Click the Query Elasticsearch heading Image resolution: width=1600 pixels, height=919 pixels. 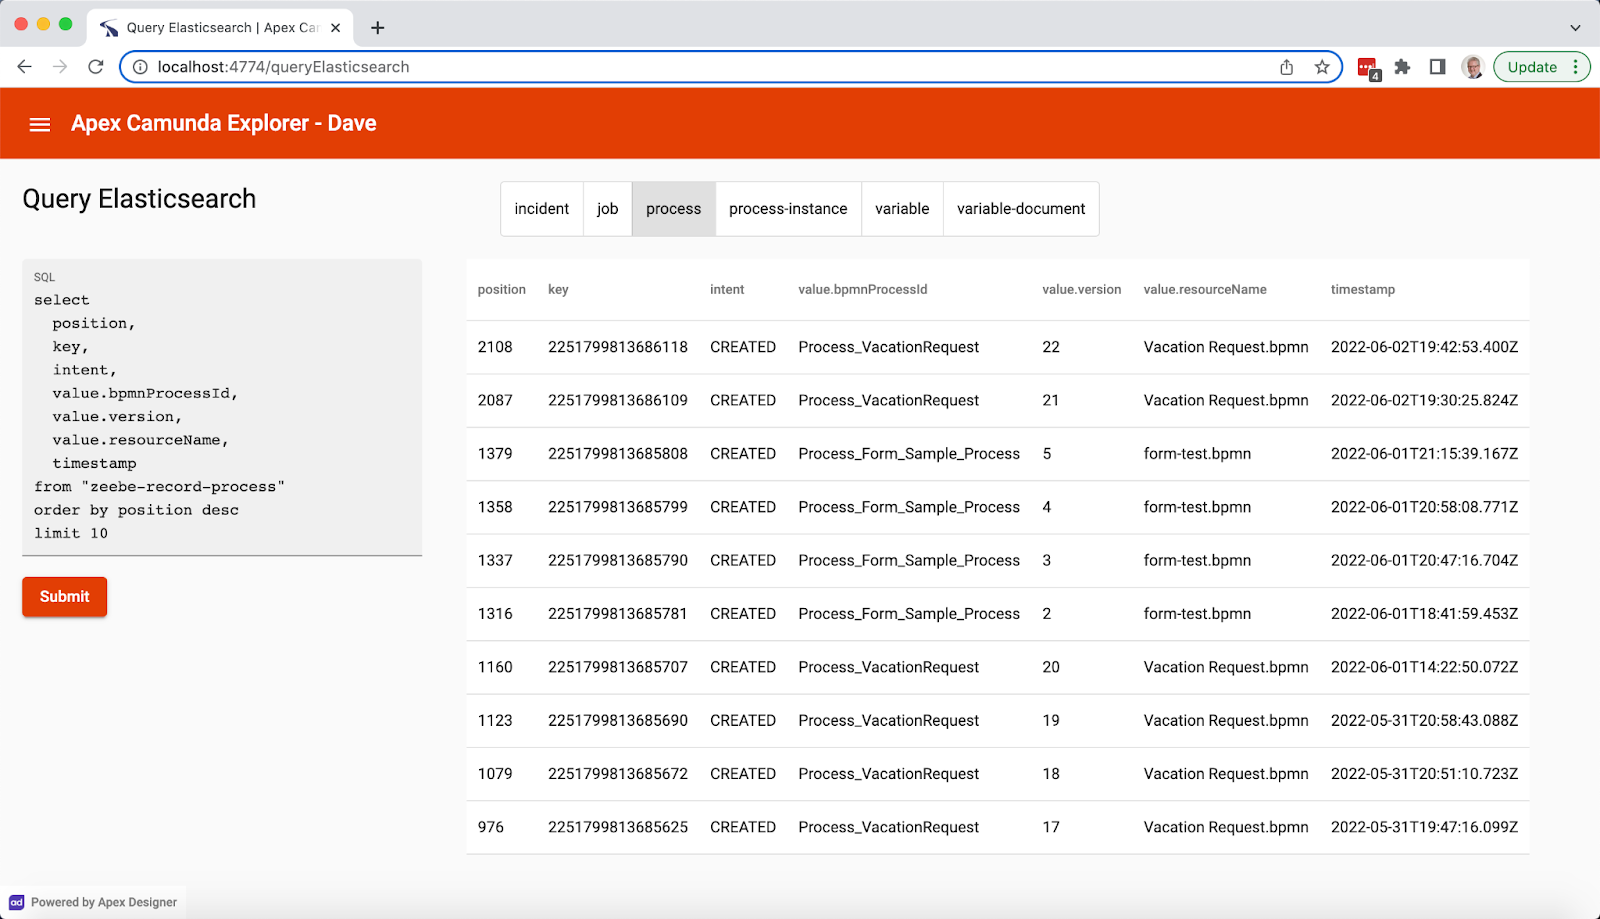(139, 199)
